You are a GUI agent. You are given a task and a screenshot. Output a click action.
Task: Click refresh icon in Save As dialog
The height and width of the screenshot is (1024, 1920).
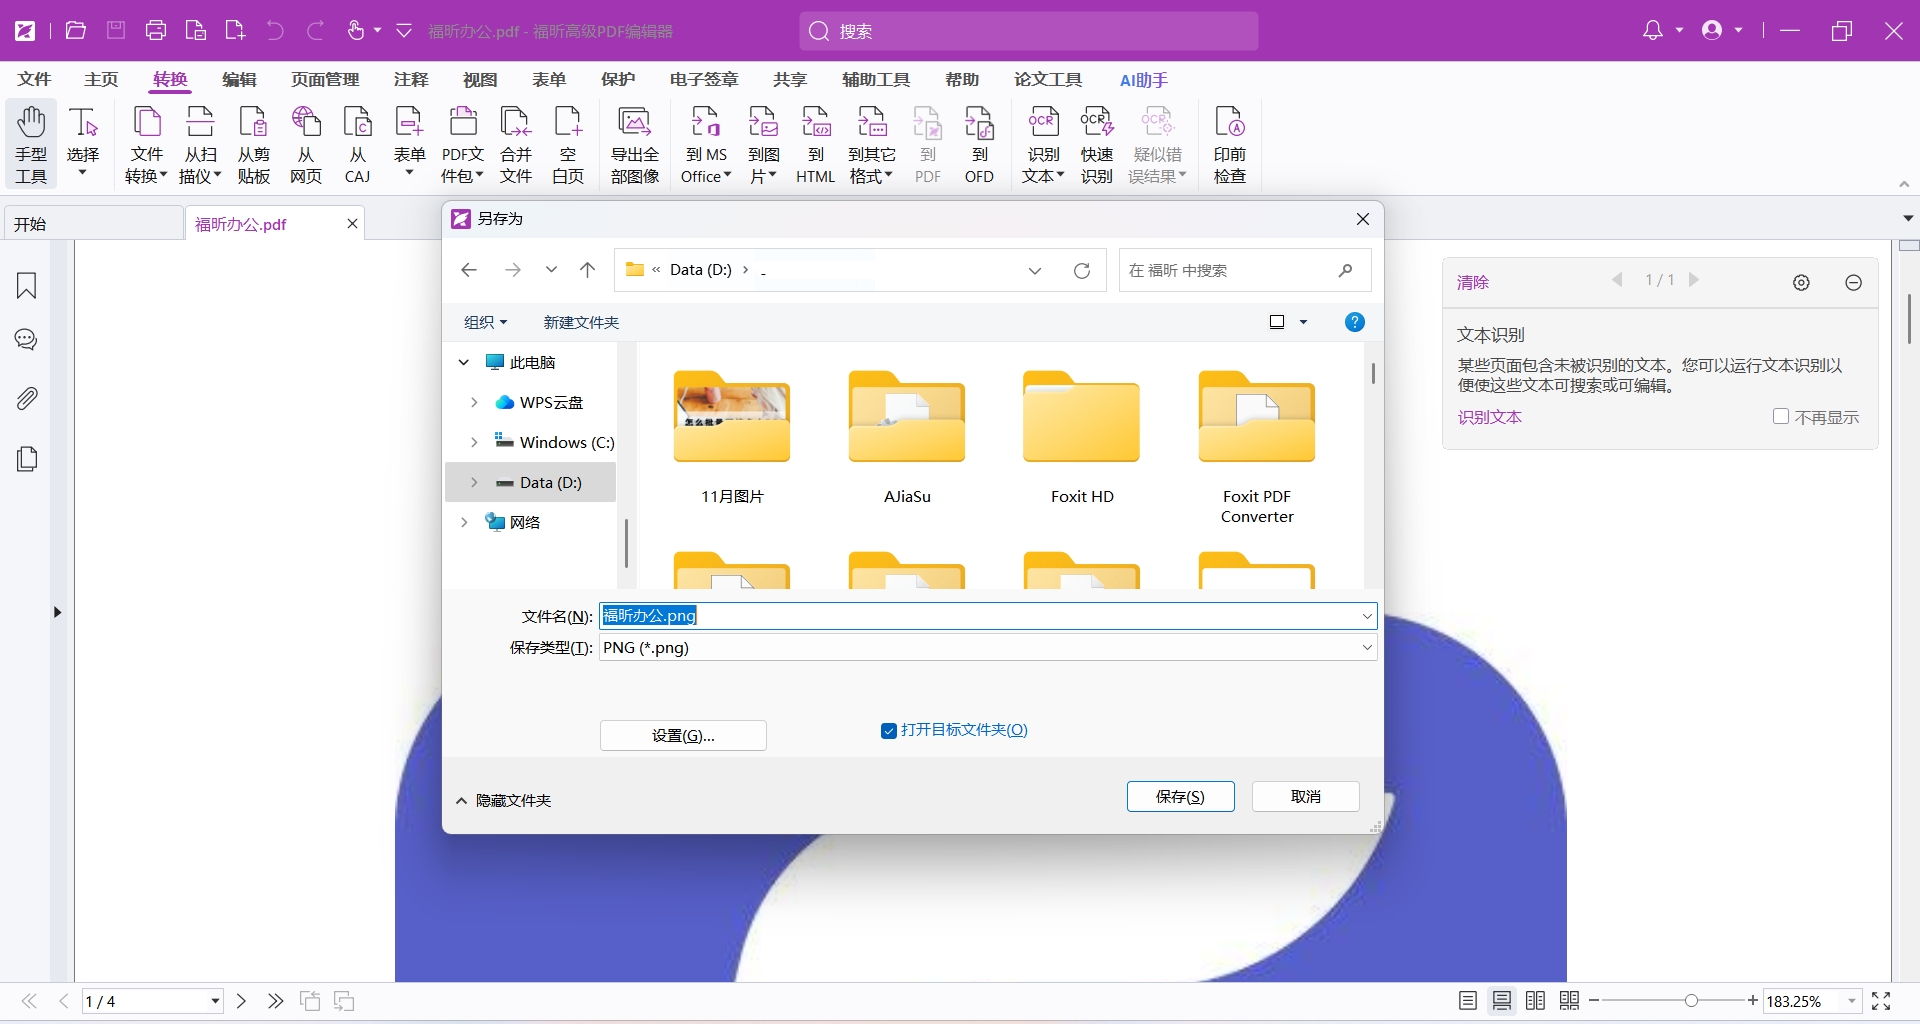1081,271
